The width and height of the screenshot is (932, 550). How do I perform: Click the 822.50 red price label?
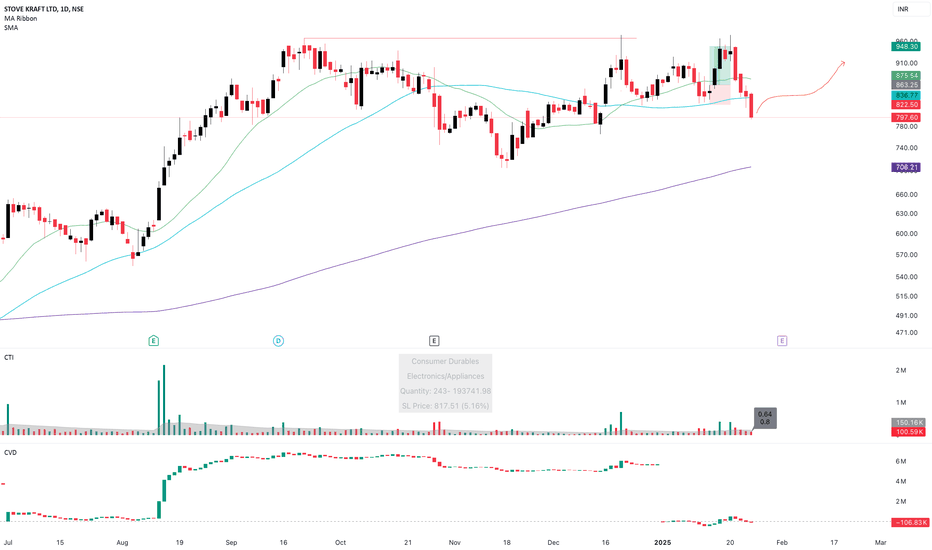906,105
